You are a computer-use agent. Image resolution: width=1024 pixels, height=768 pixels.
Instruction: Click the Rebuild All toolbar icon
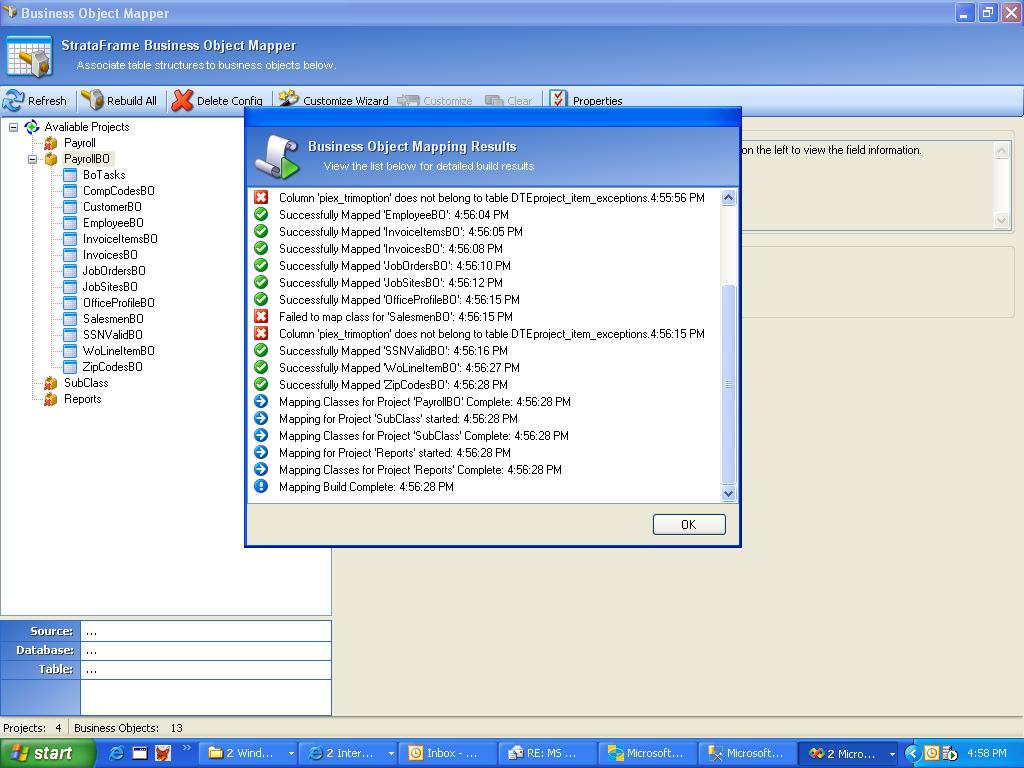[93, 100]
